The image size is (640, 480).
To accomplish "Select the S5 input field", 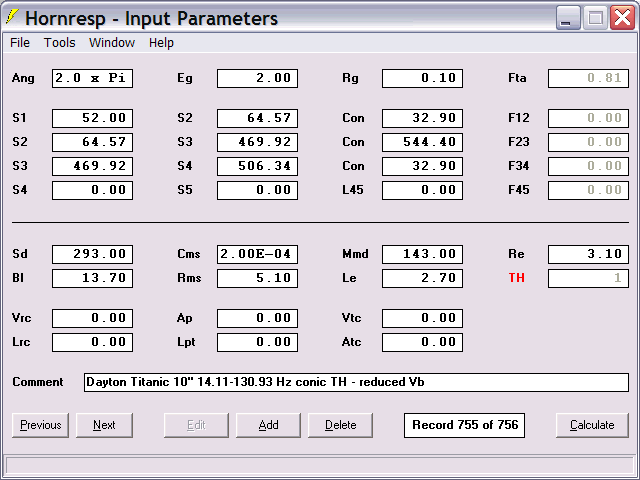I will coord(258,191).
